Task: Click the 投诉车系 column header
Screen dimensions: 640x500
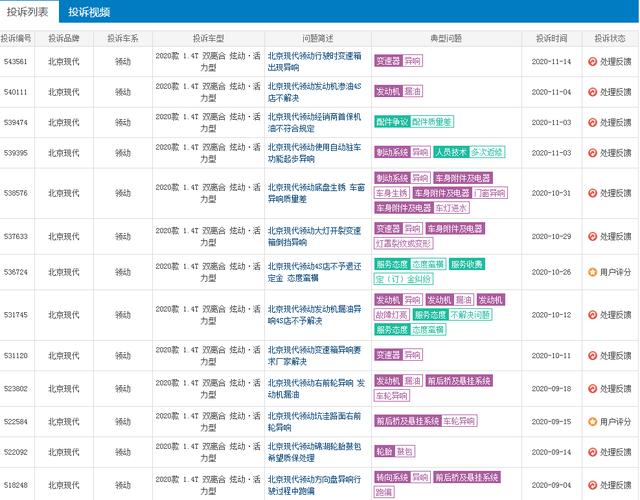Action: click(123, 38)
